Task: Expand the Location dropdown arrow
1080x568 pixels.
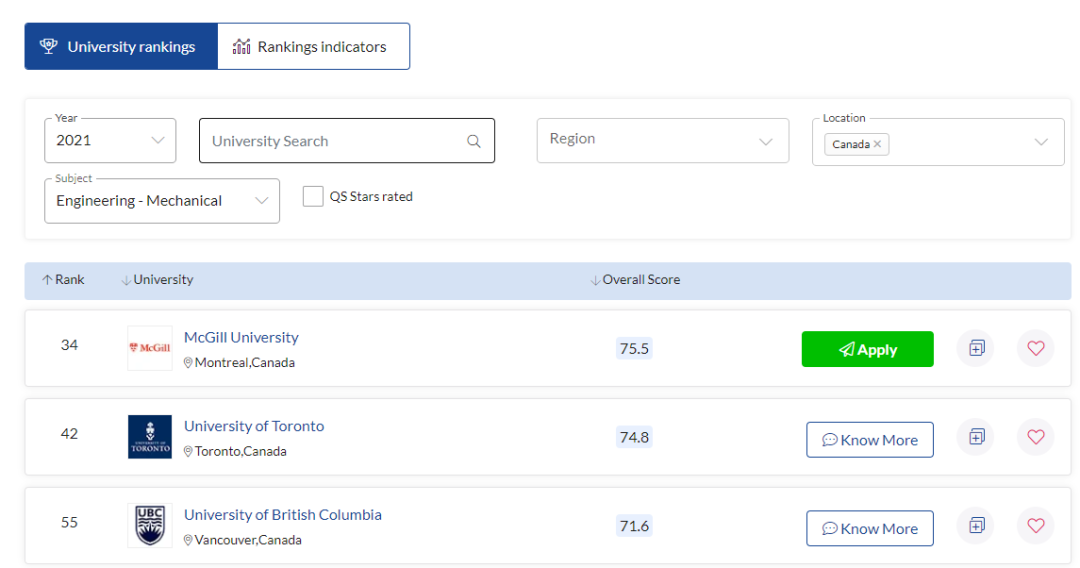Action: (x=1041, y=142)
